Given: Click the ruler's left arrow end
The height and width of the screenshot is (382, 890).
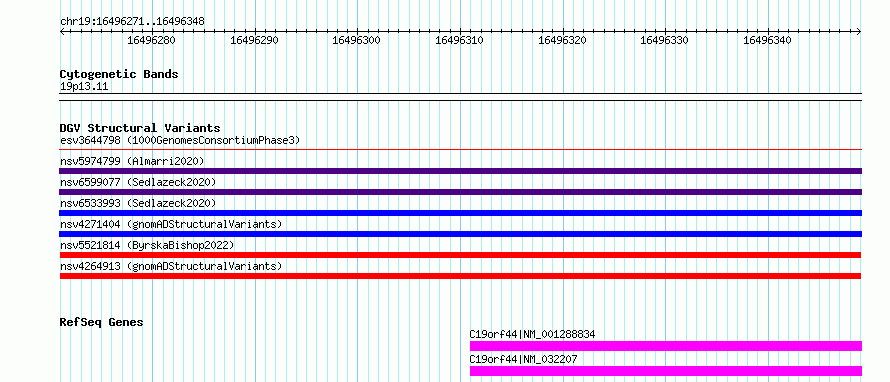Looking at the screenshot, I should (x=62, y=32).
